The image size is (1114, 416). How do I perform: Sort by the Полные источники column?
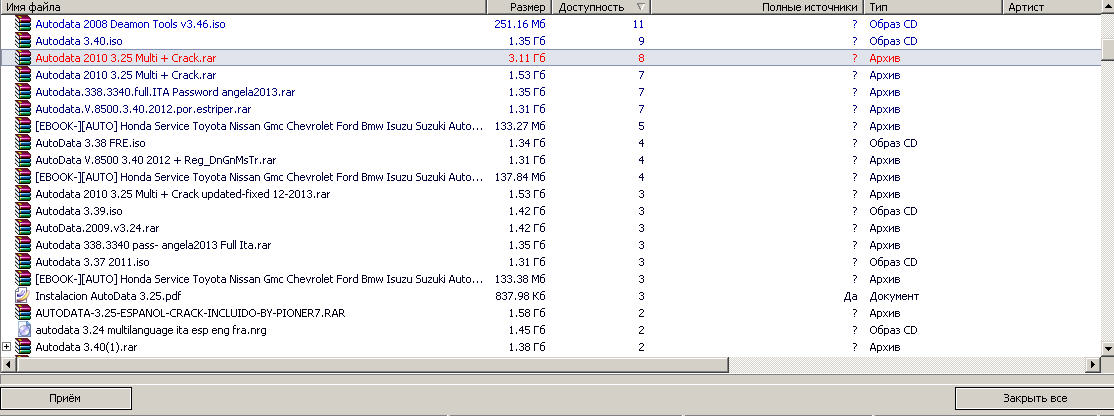(757, 7)
